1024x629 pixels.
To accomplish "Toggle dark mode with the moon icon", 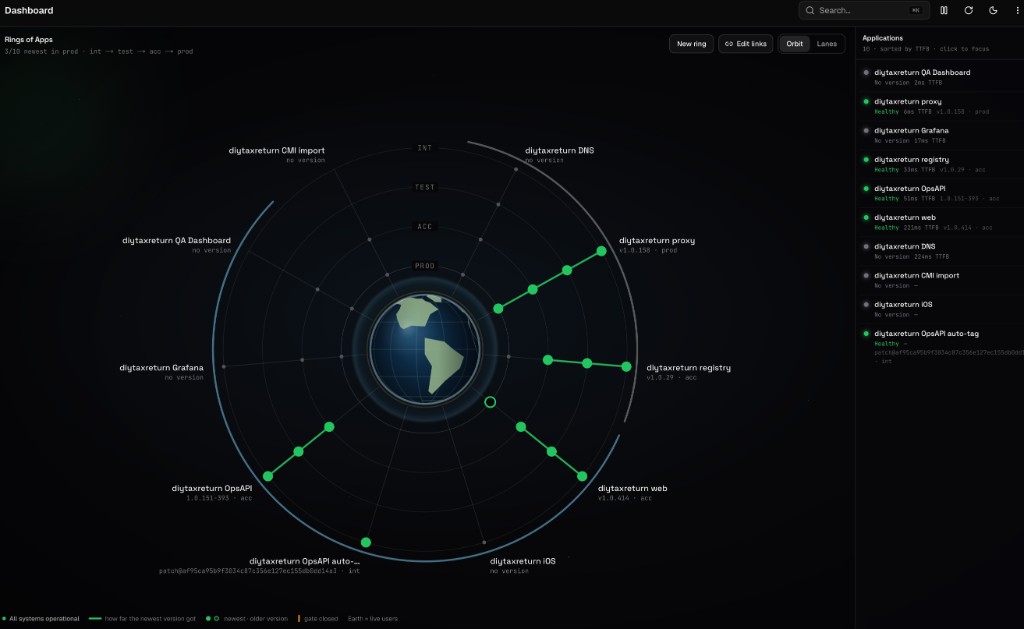I will (993, 10).
